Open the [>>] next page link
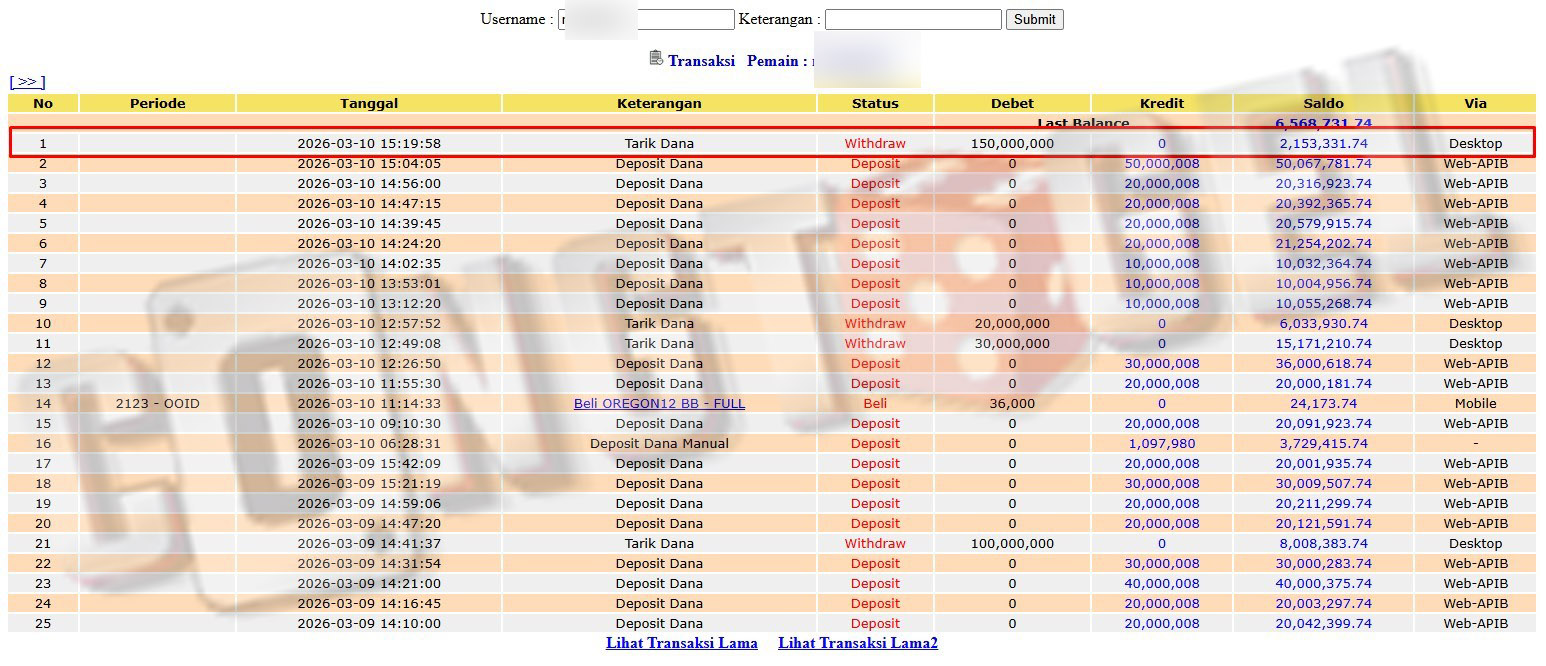The image size is (1546, 666). tap(27, 82)
